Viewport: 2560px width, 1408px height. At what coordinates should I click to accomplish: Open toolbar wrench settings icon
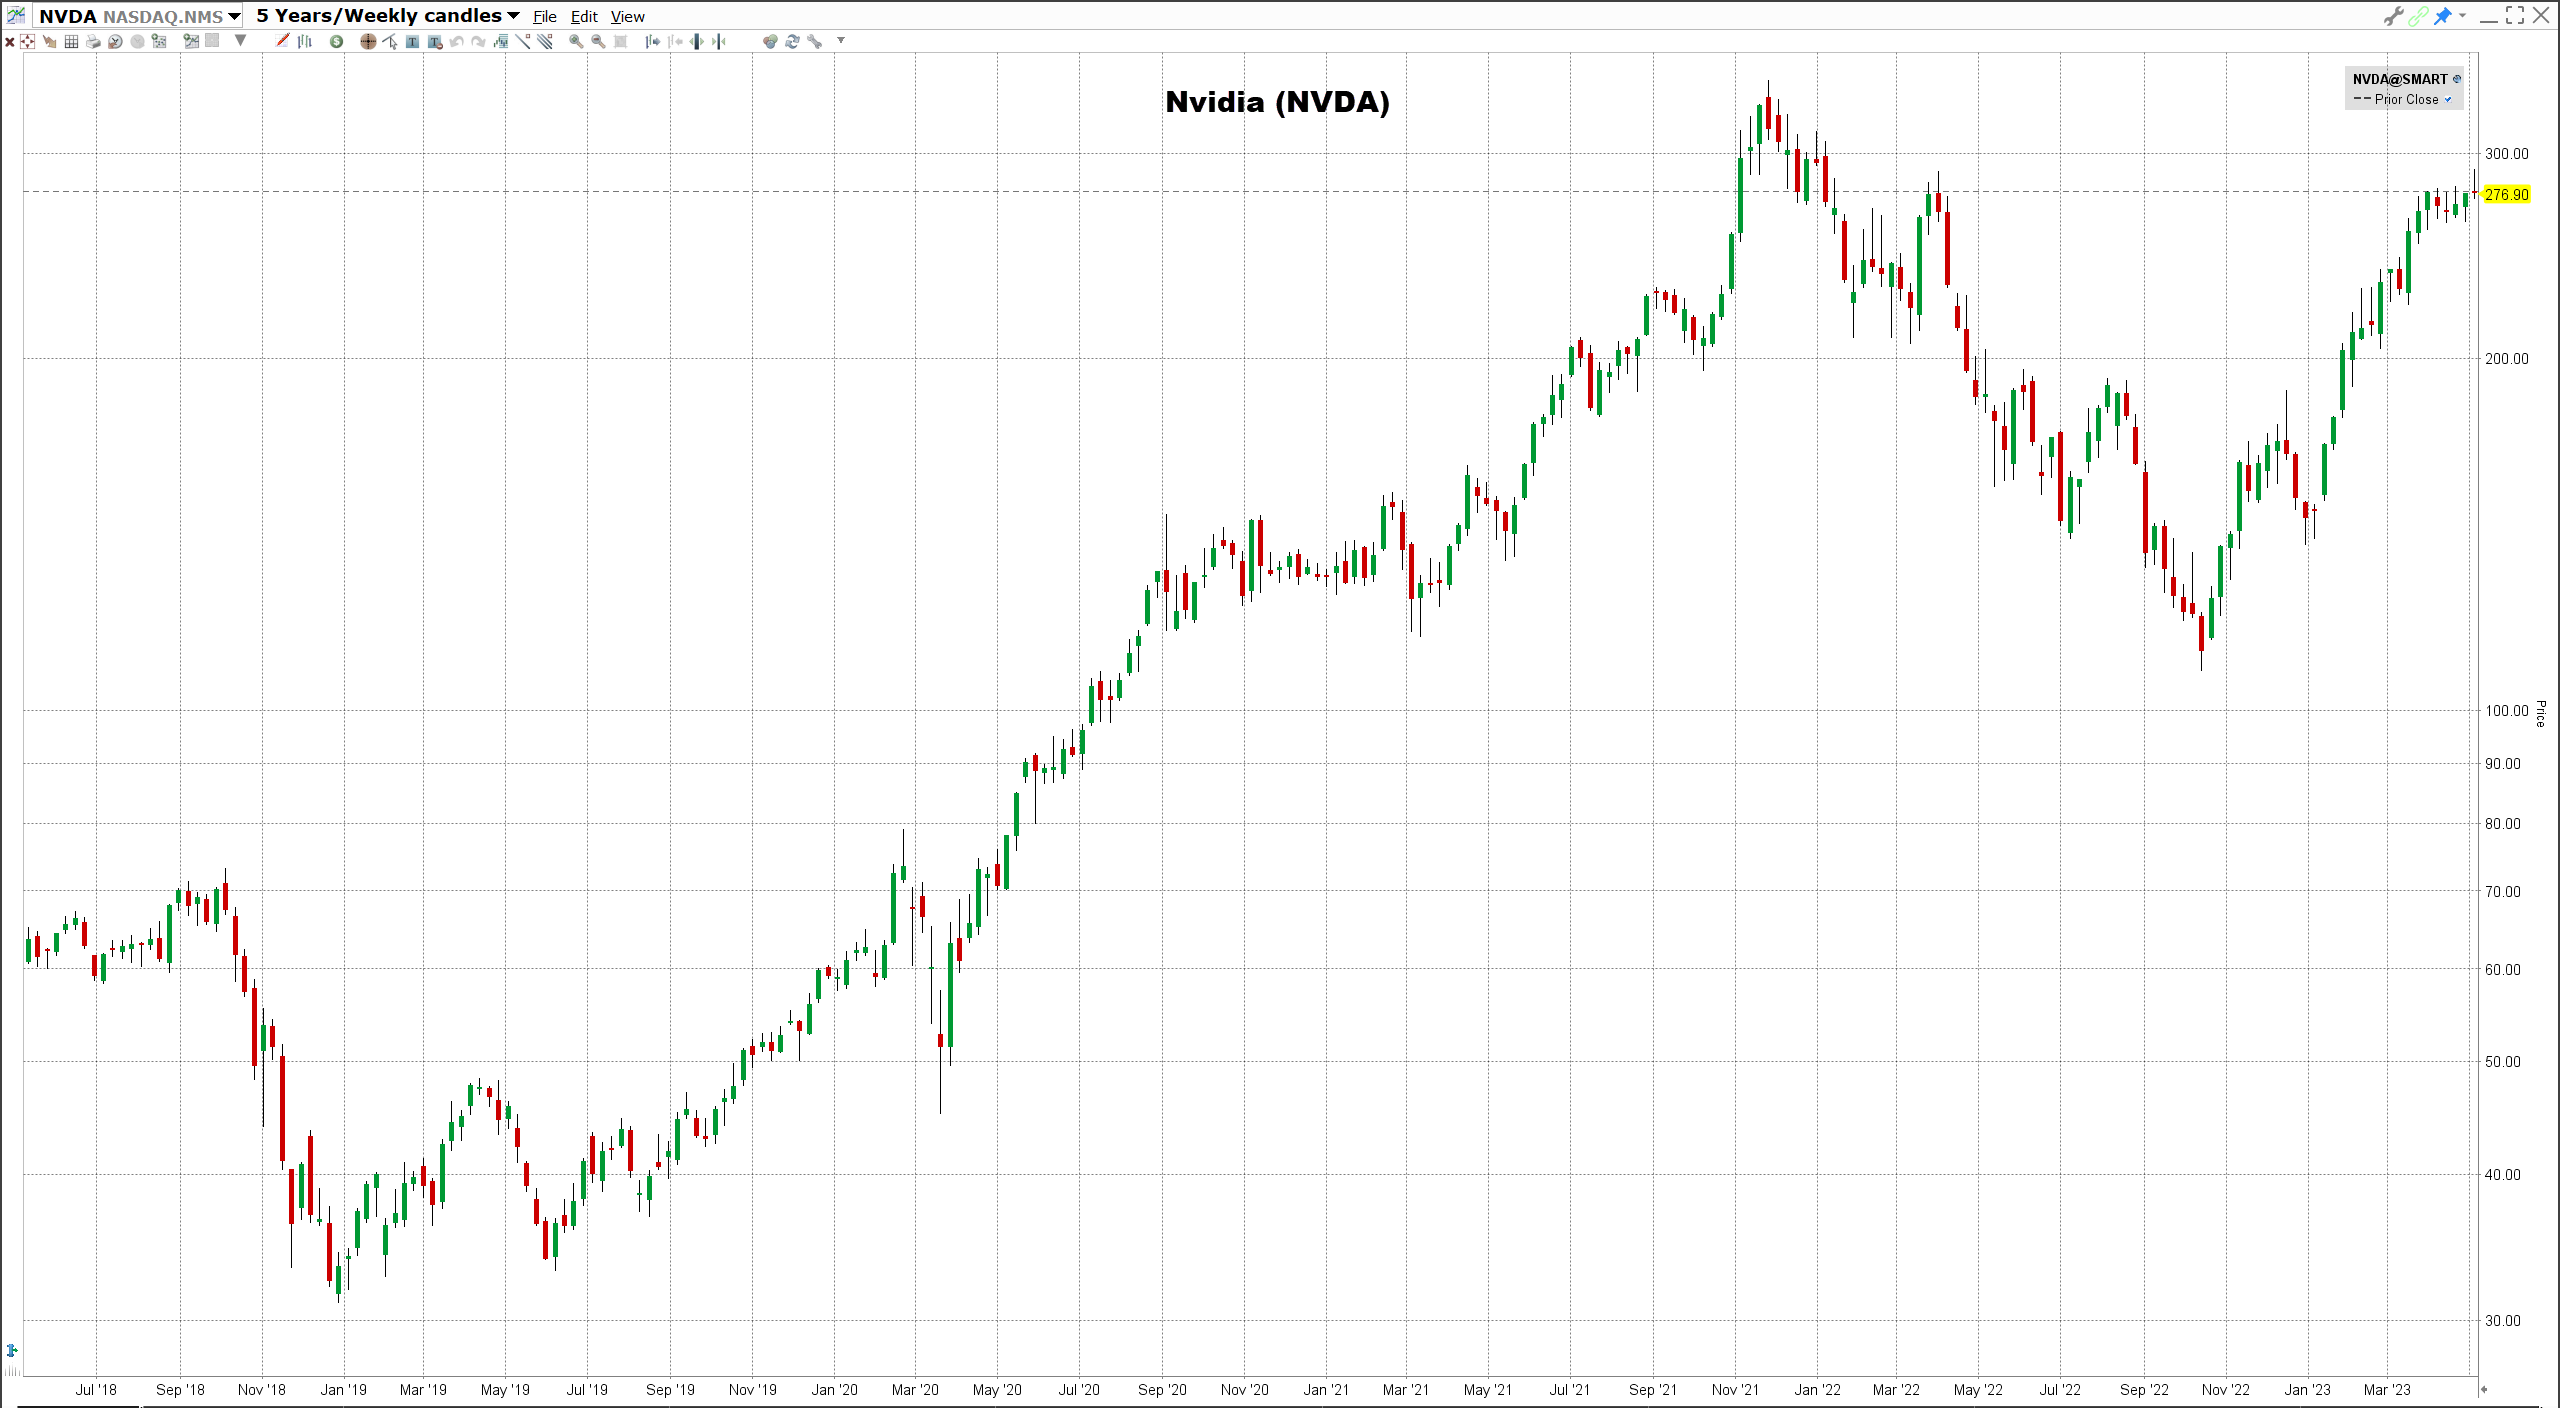[x=815, y=42]
